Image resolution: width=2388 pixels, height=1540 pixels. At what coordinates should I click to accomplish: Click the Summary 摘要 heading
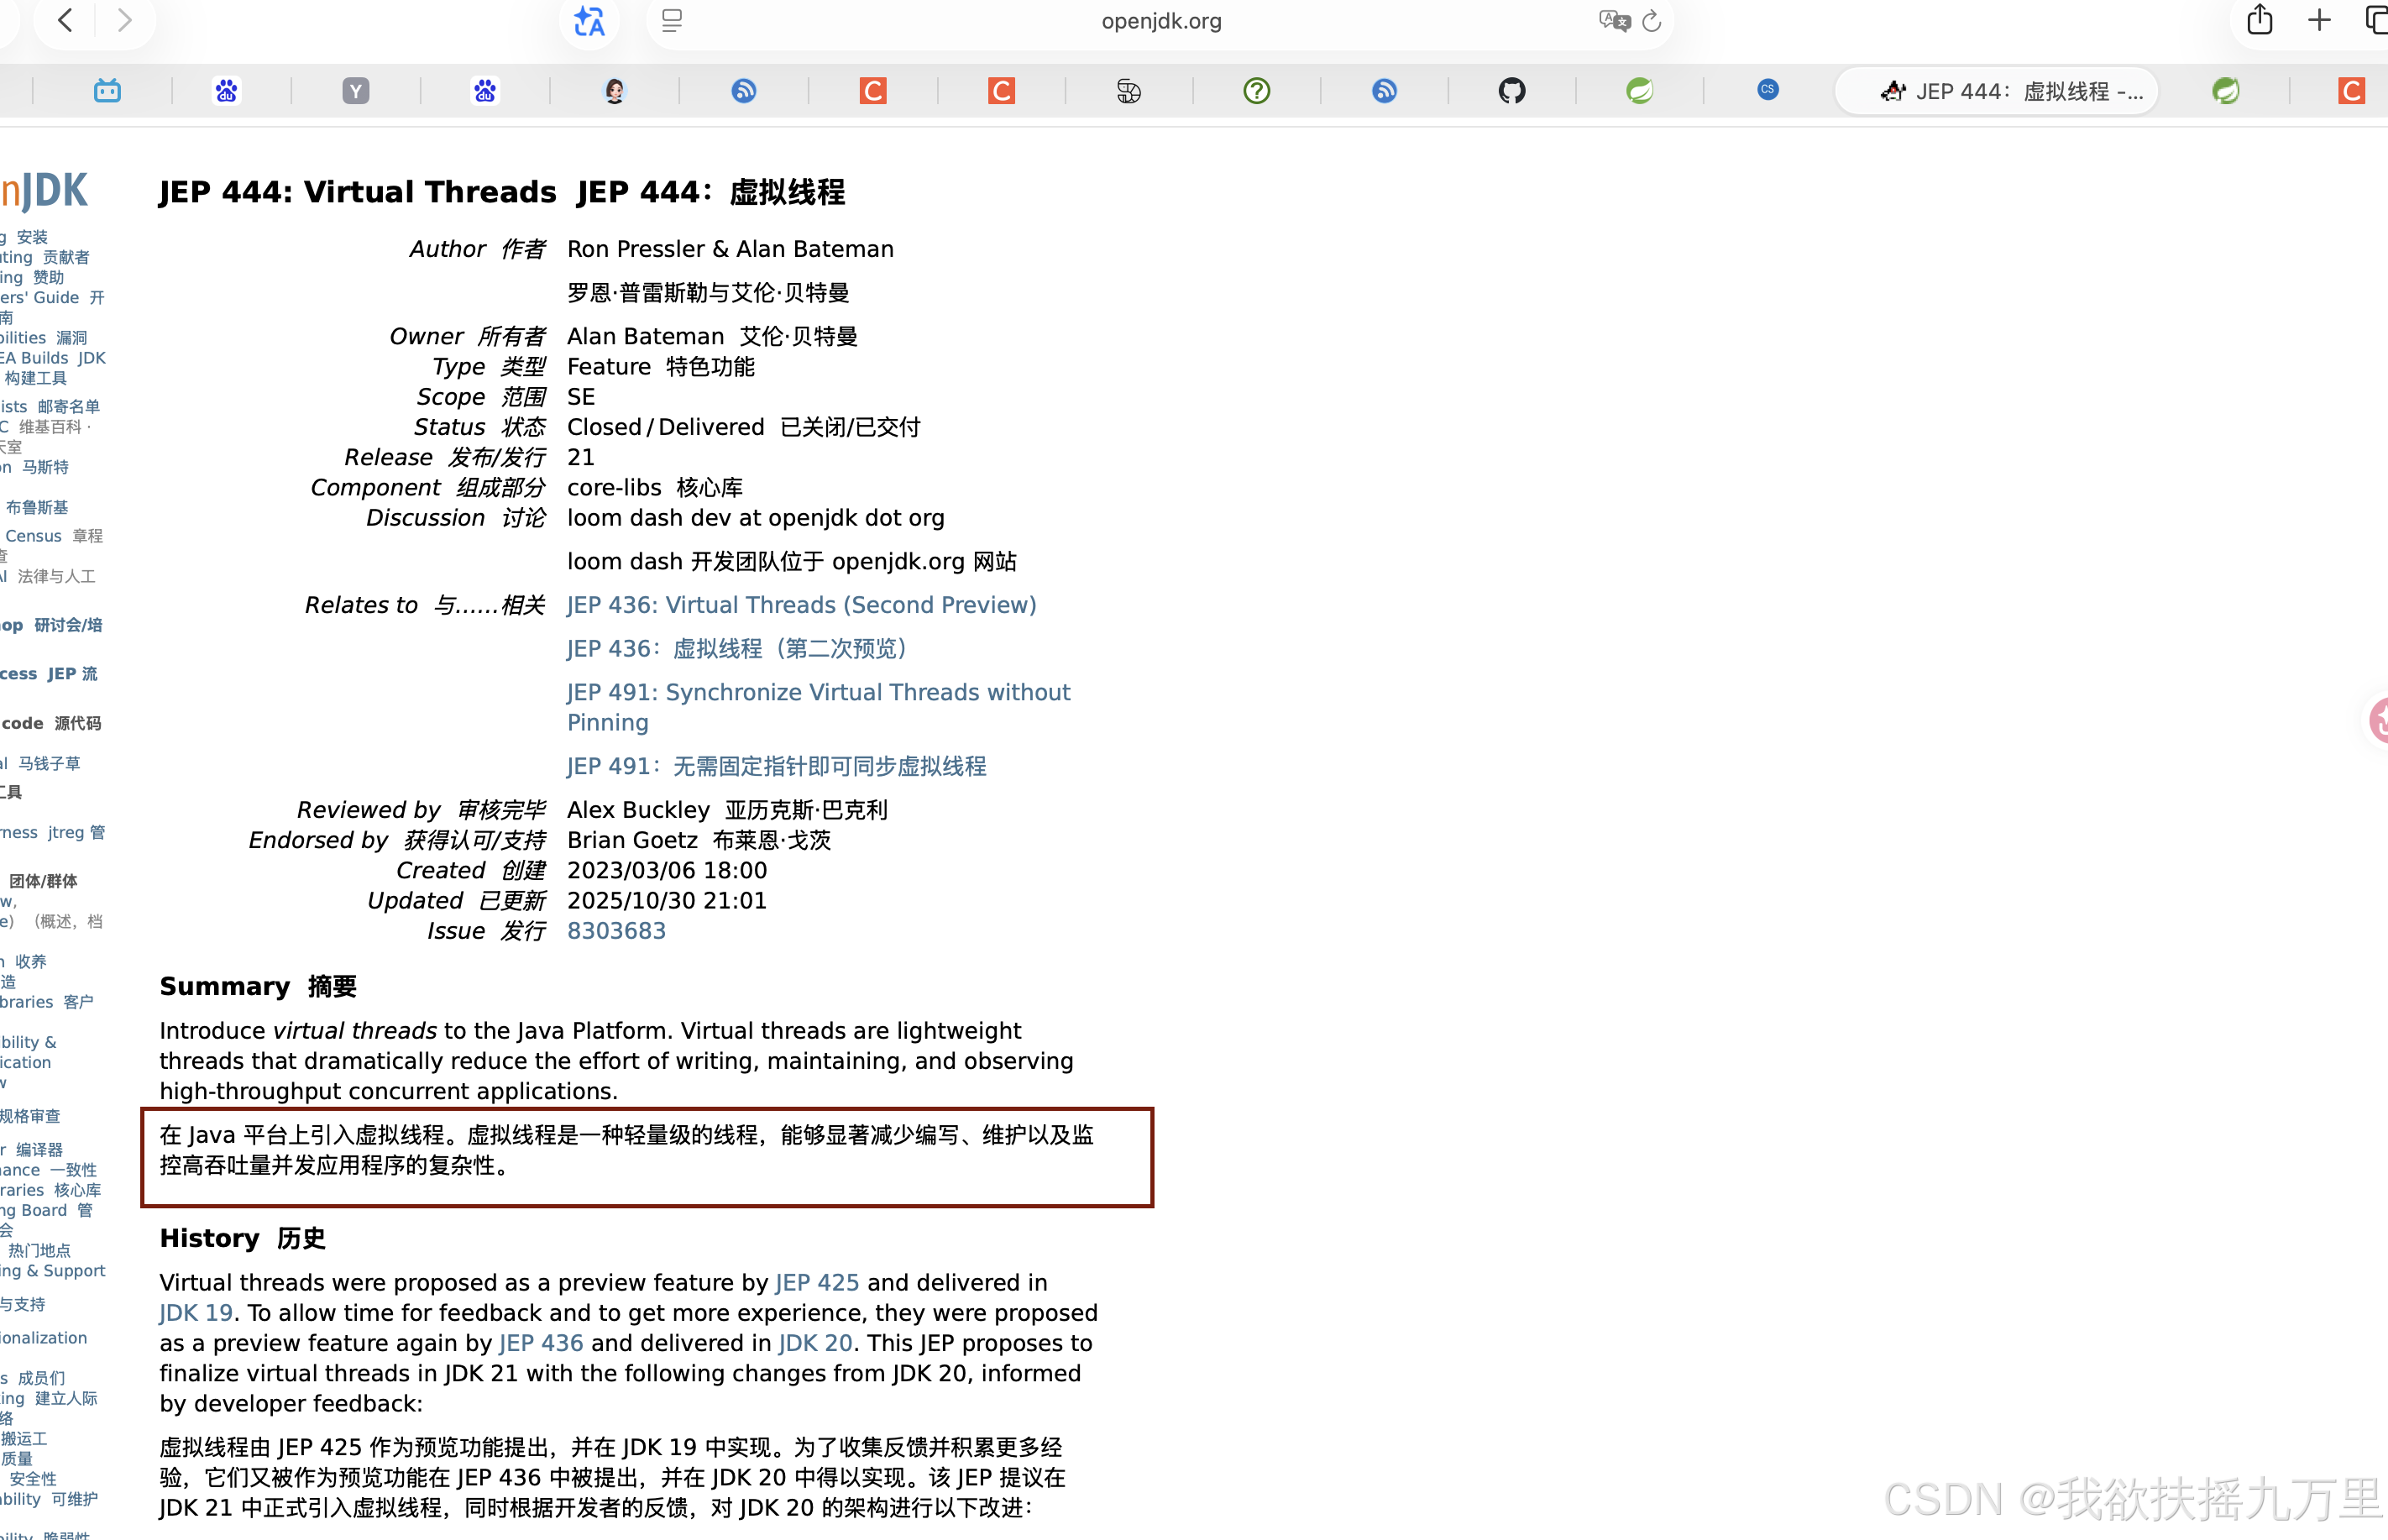(x=258, y=986)
